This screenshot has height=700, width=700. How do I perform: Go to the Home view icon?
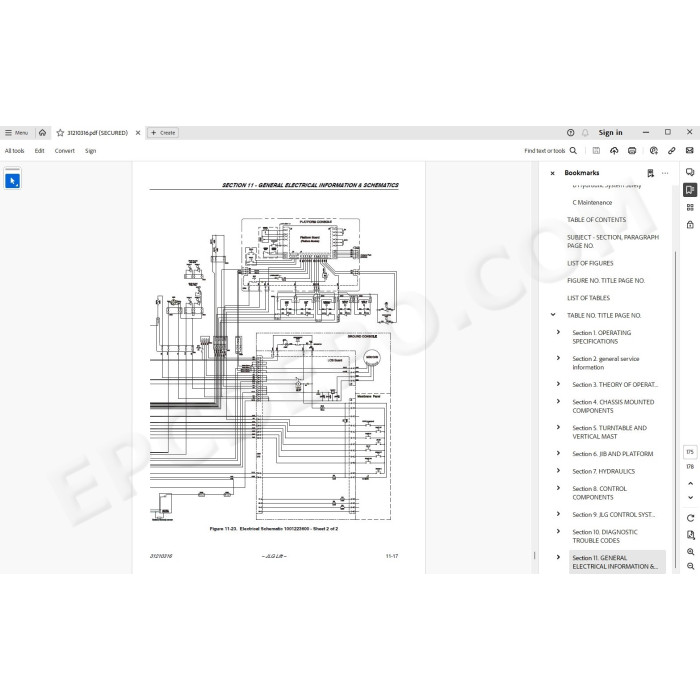coord(42,133)
